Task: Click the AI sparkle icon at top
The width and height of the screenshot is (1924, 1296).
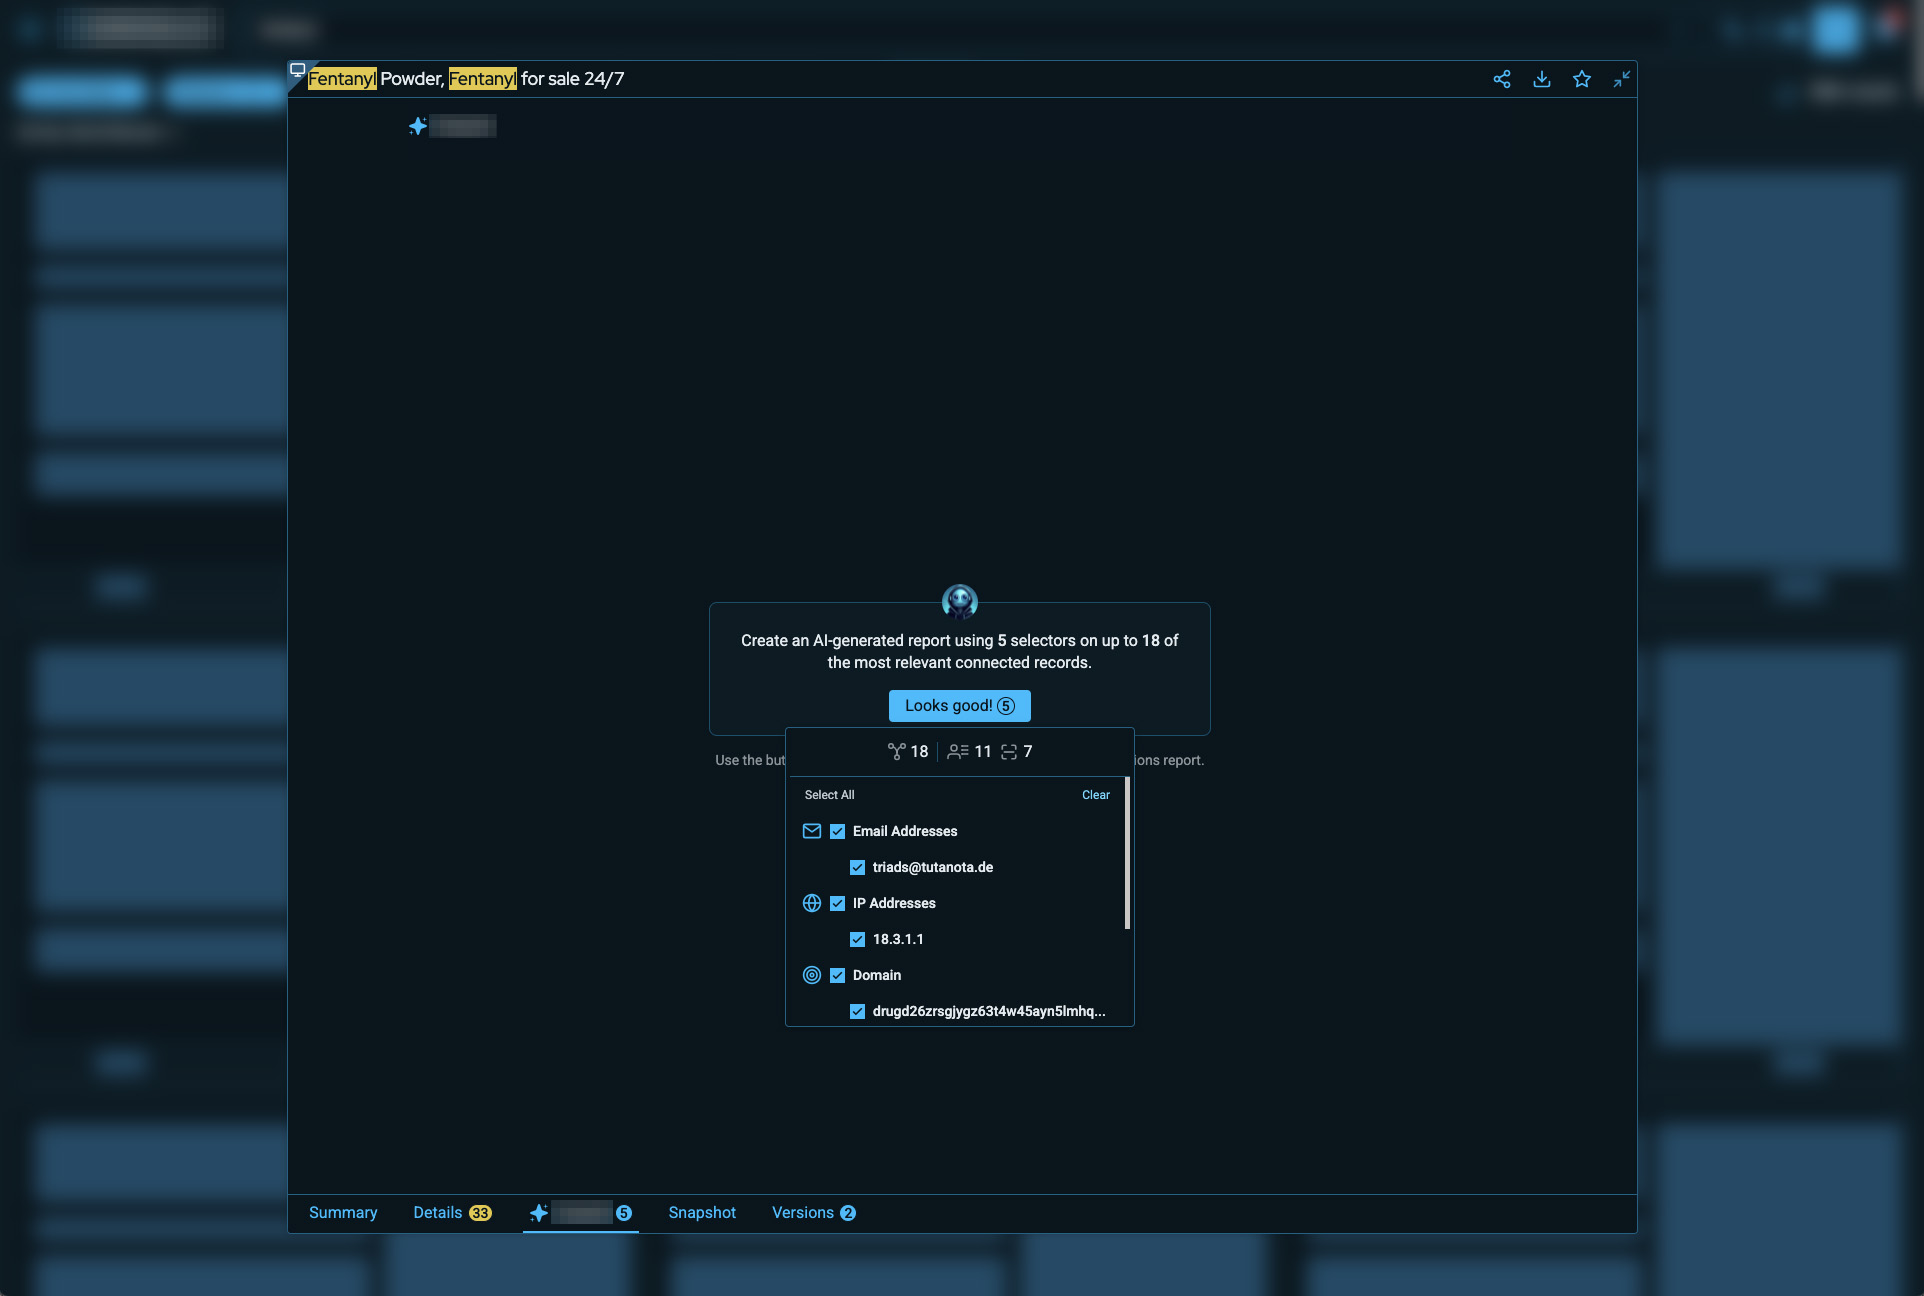Action: click(x=418, y=126)
